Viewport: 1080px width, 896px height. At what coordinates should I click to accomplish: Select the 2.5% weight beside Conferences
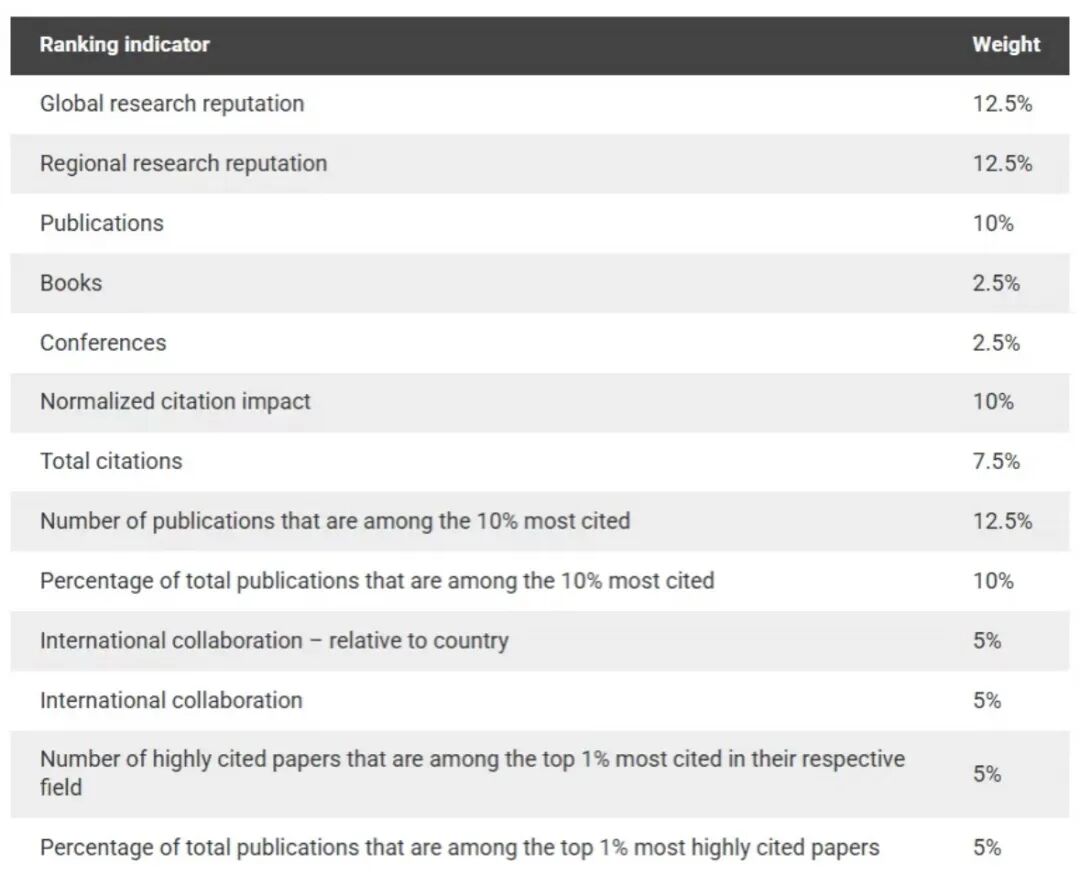[996, 343]
